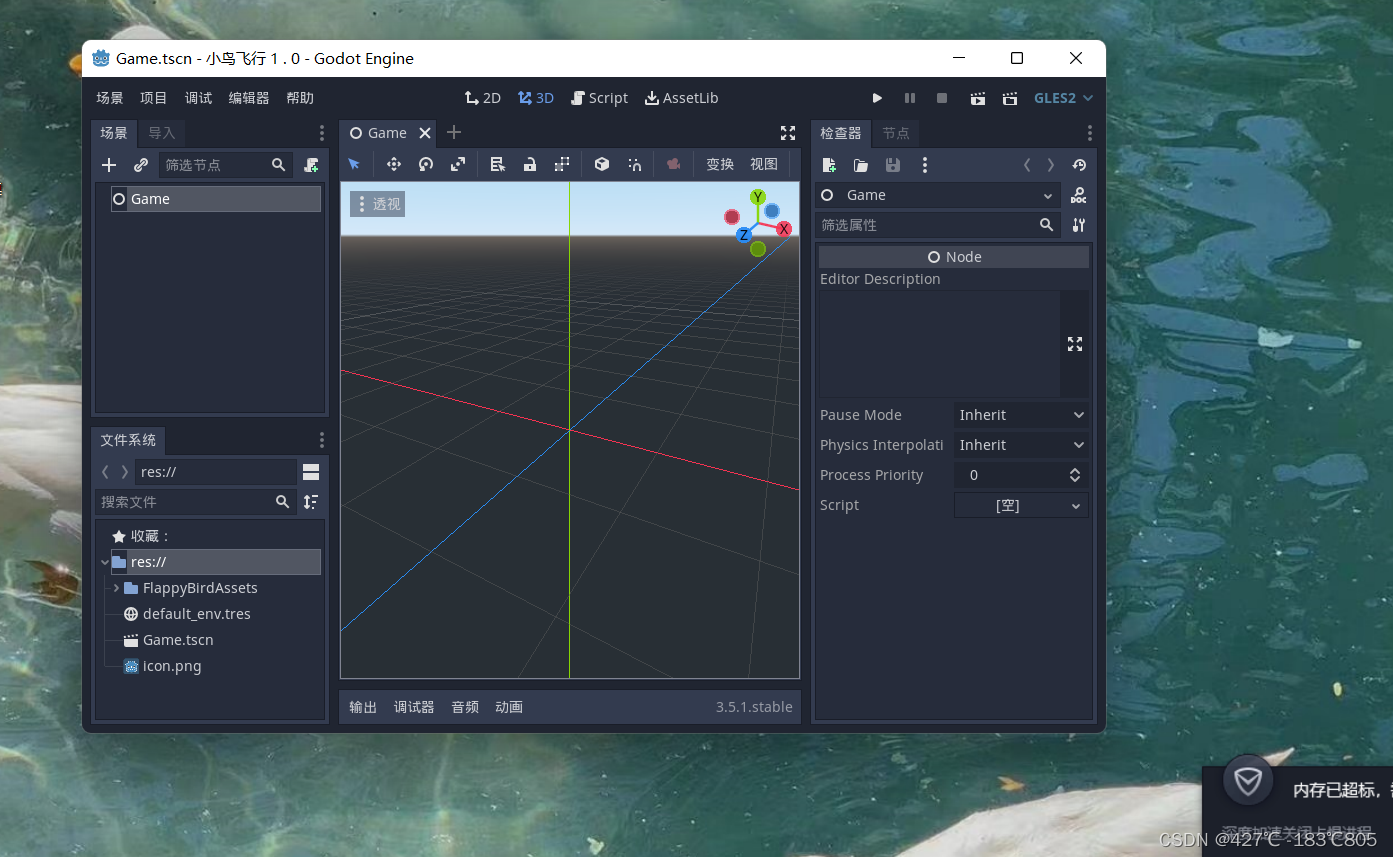Open inspector property tool options
The height and width of the screenshot is (857, 1393).
tap(1078, 225)
